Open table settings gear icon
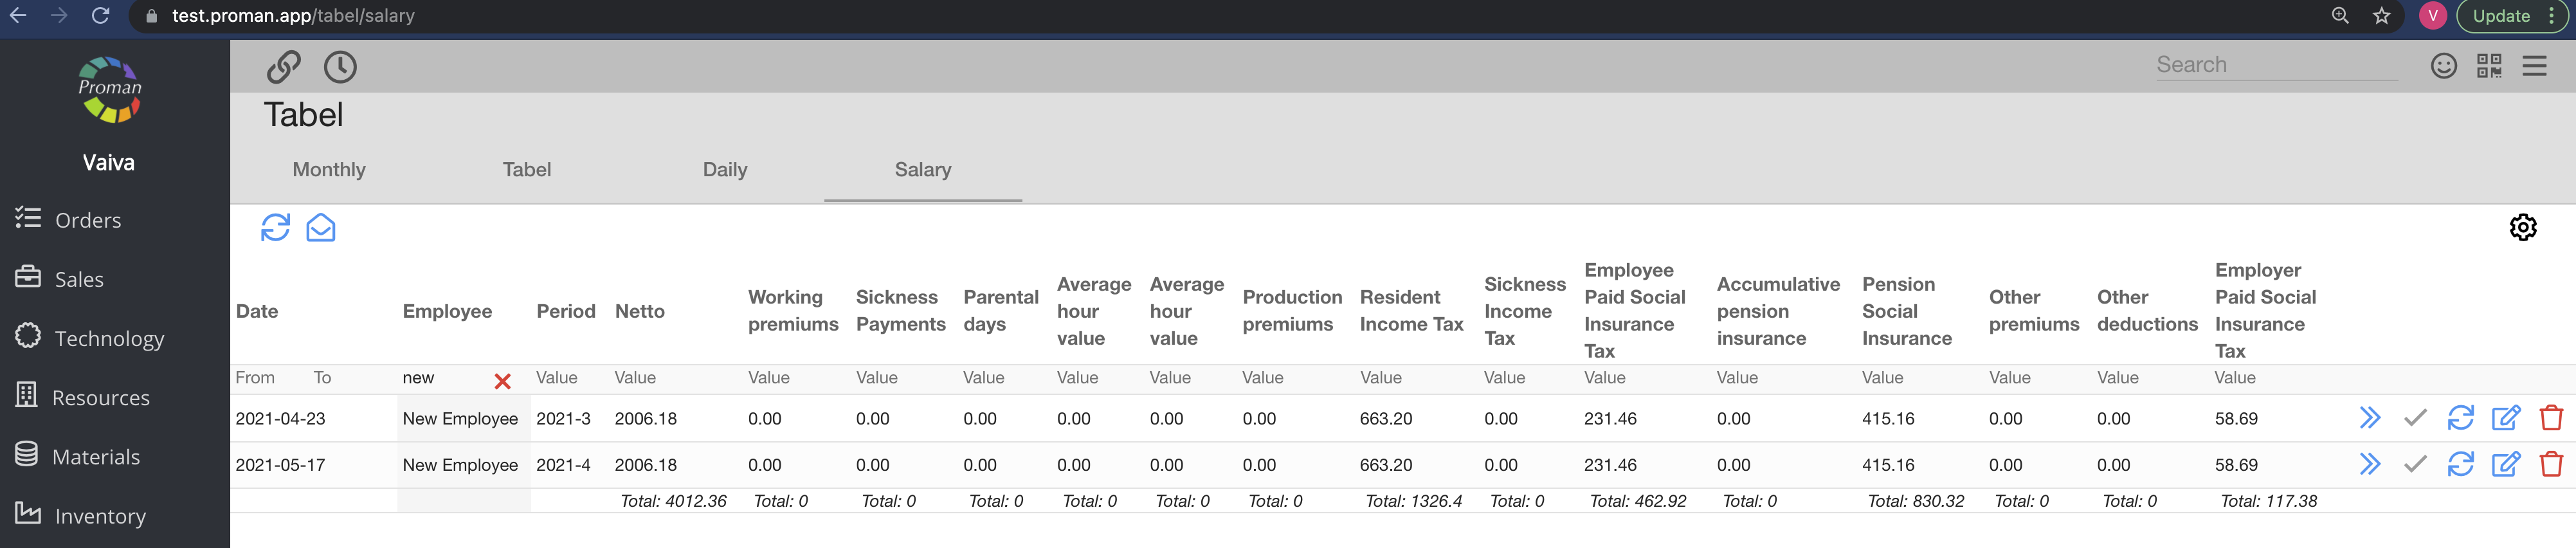 point(2522,228)
